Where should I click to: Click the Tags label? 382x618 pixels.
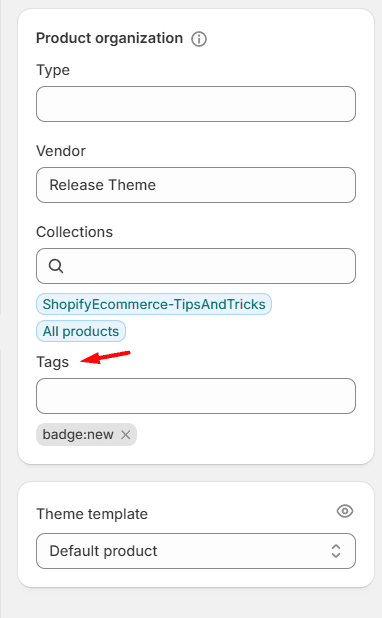(x=52, y=362)
